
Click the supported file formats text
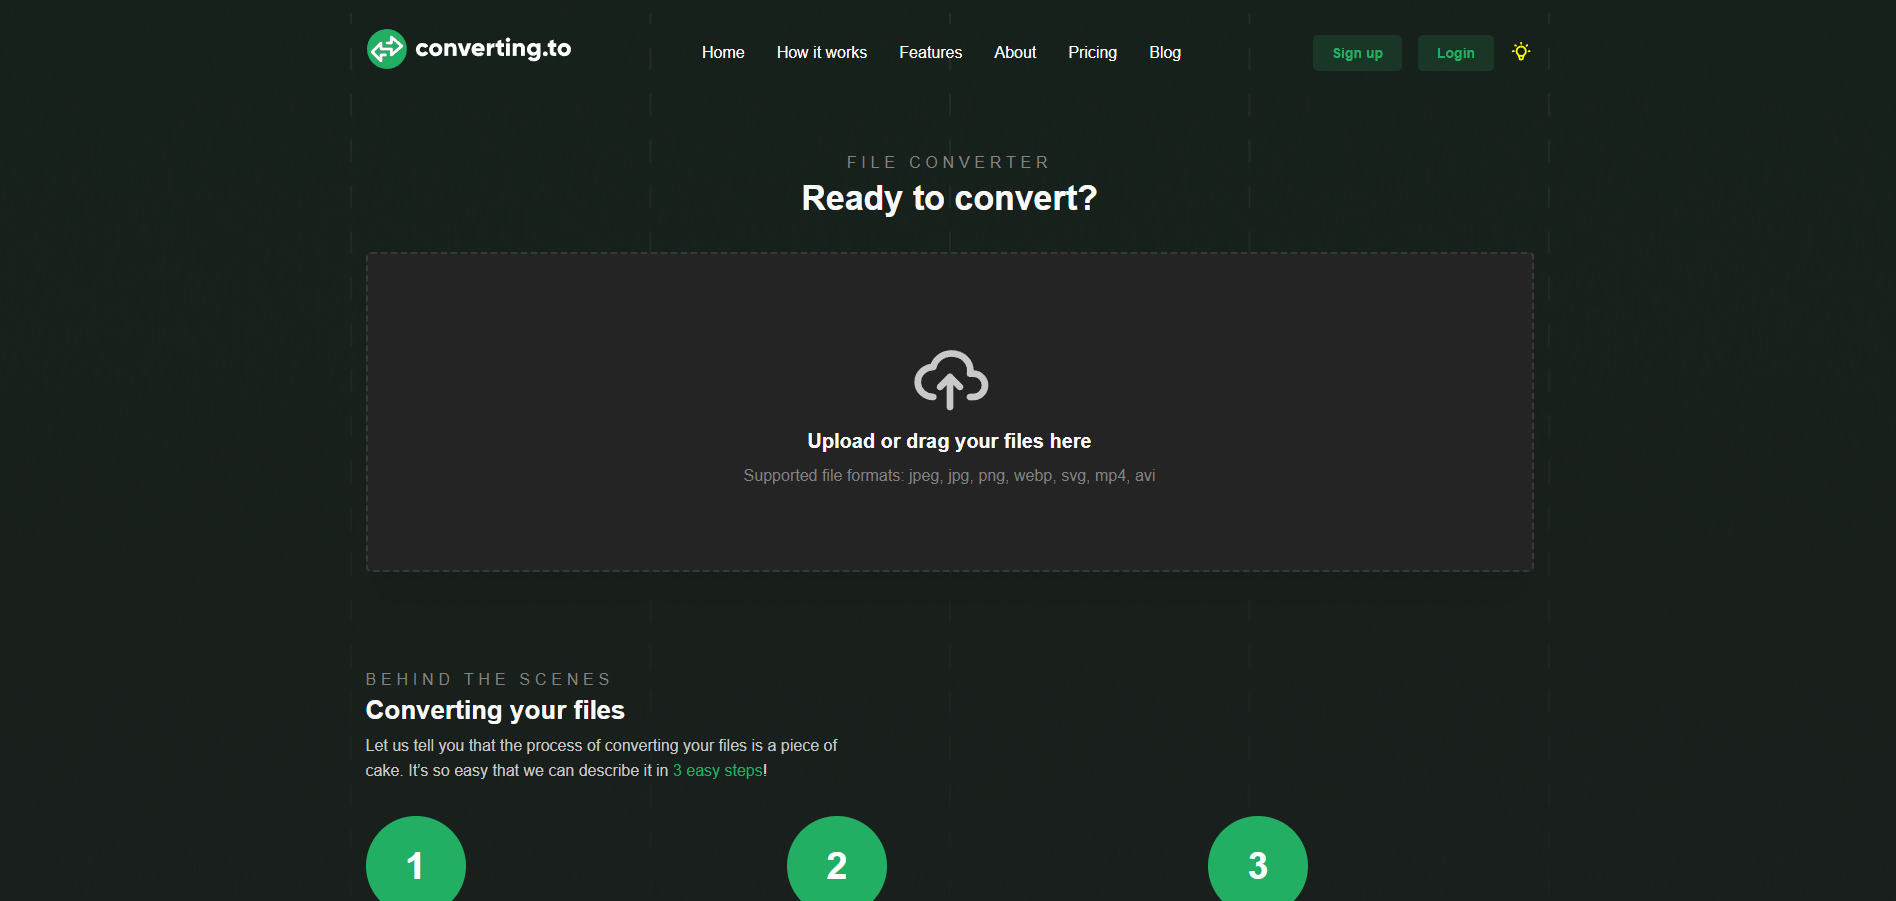click(949, 476)
